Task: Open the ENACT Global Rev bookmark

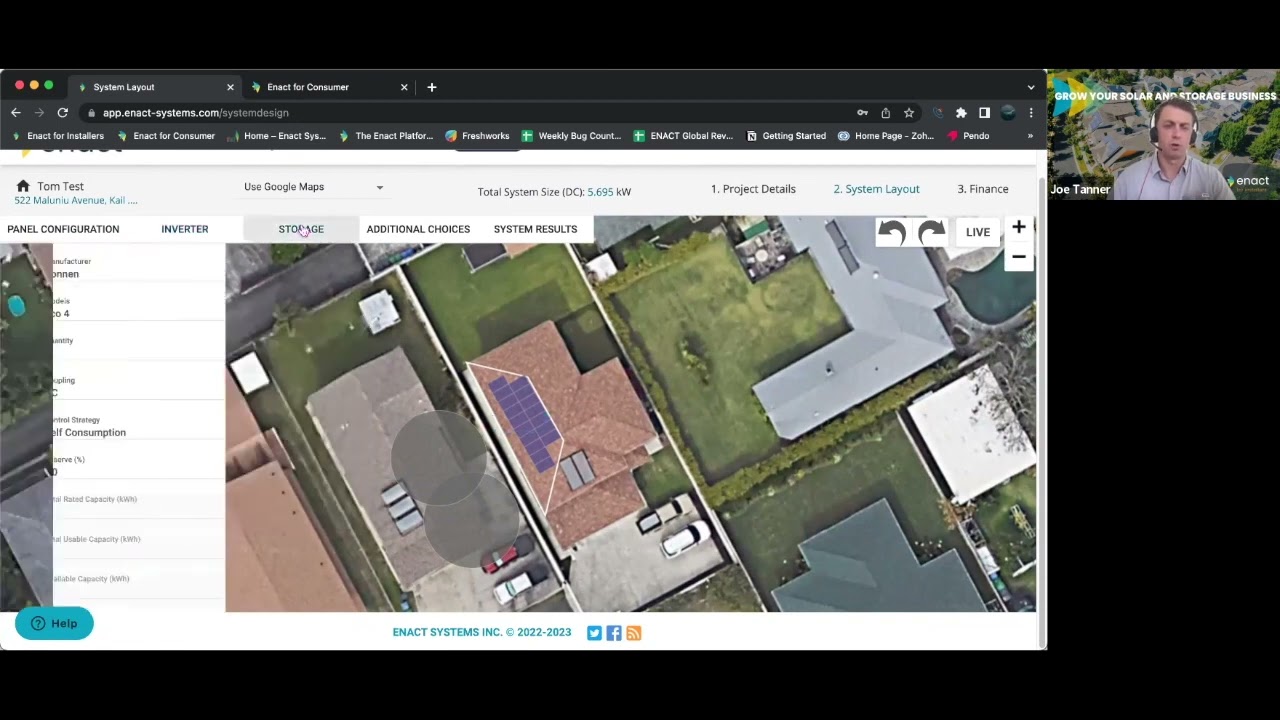Action: (x=684, y=136)
